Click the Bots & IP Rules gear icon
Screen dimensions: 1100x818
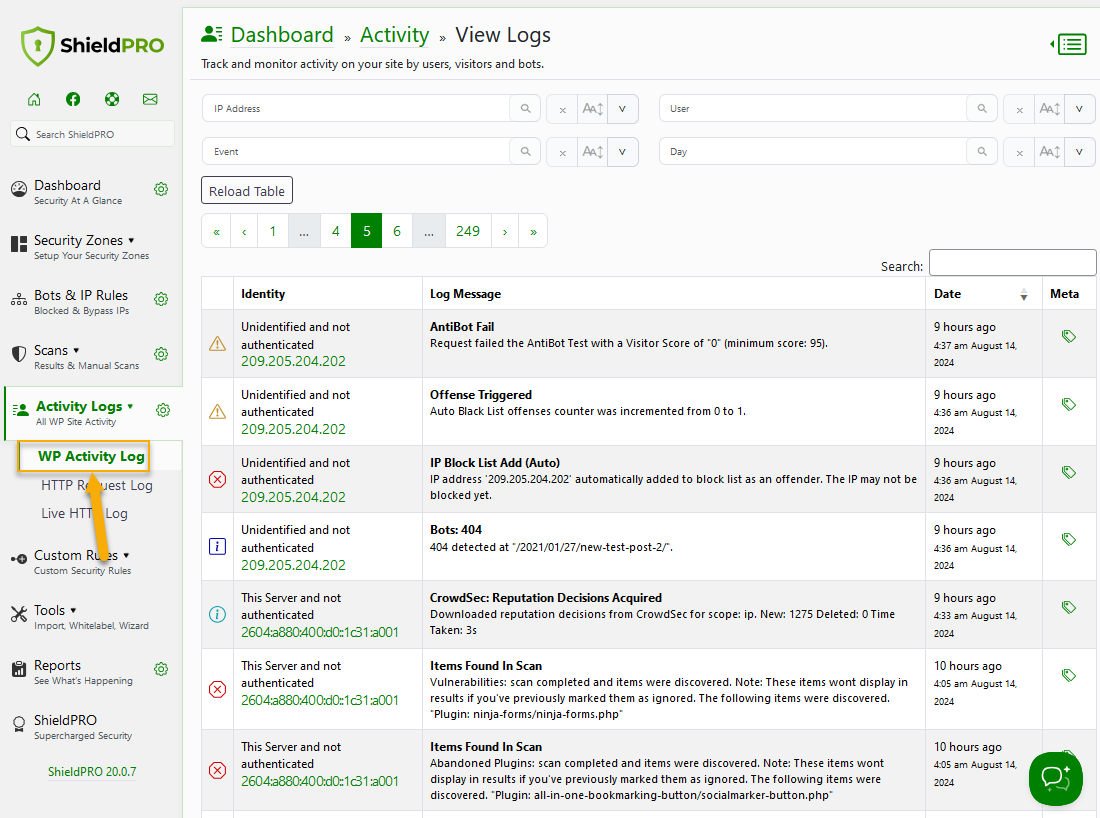coord(161,299)
